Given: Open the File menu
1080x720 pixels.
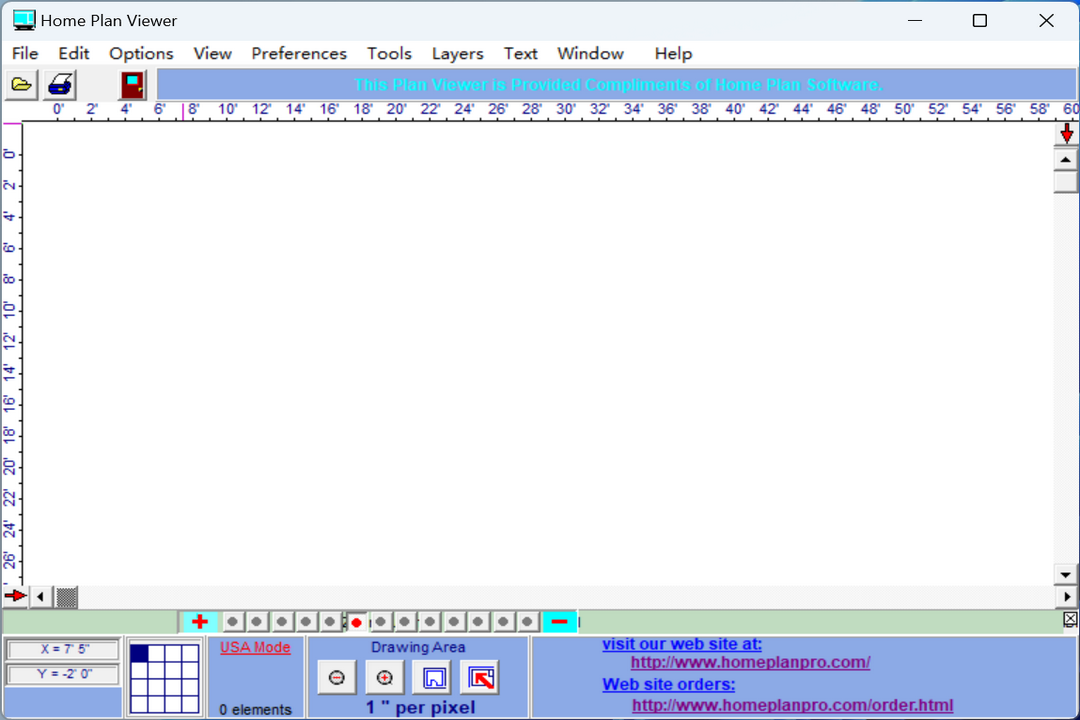Looking at the screenshot, I should click(25, 54).
